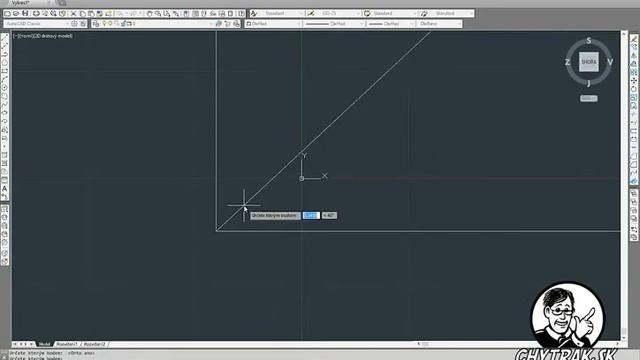The width and height of the screenshot is (640, 360).
Task: Select the Hatch tool in Draw toolbar
Action: 4,155
